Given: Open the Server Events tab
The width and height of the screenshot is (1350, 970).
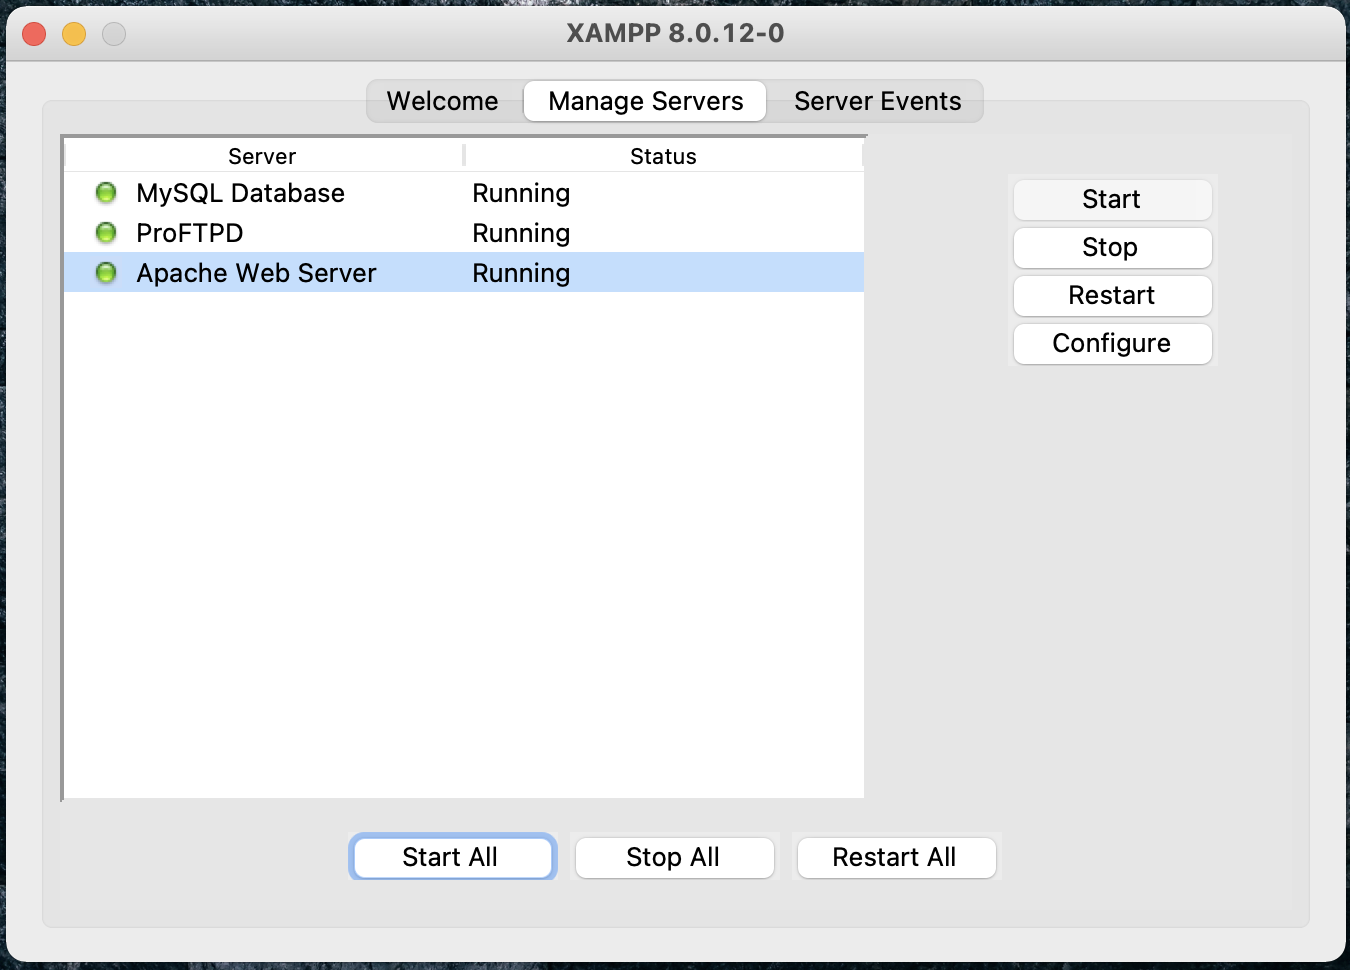Looking at the screenshot, I should [877, 101].
